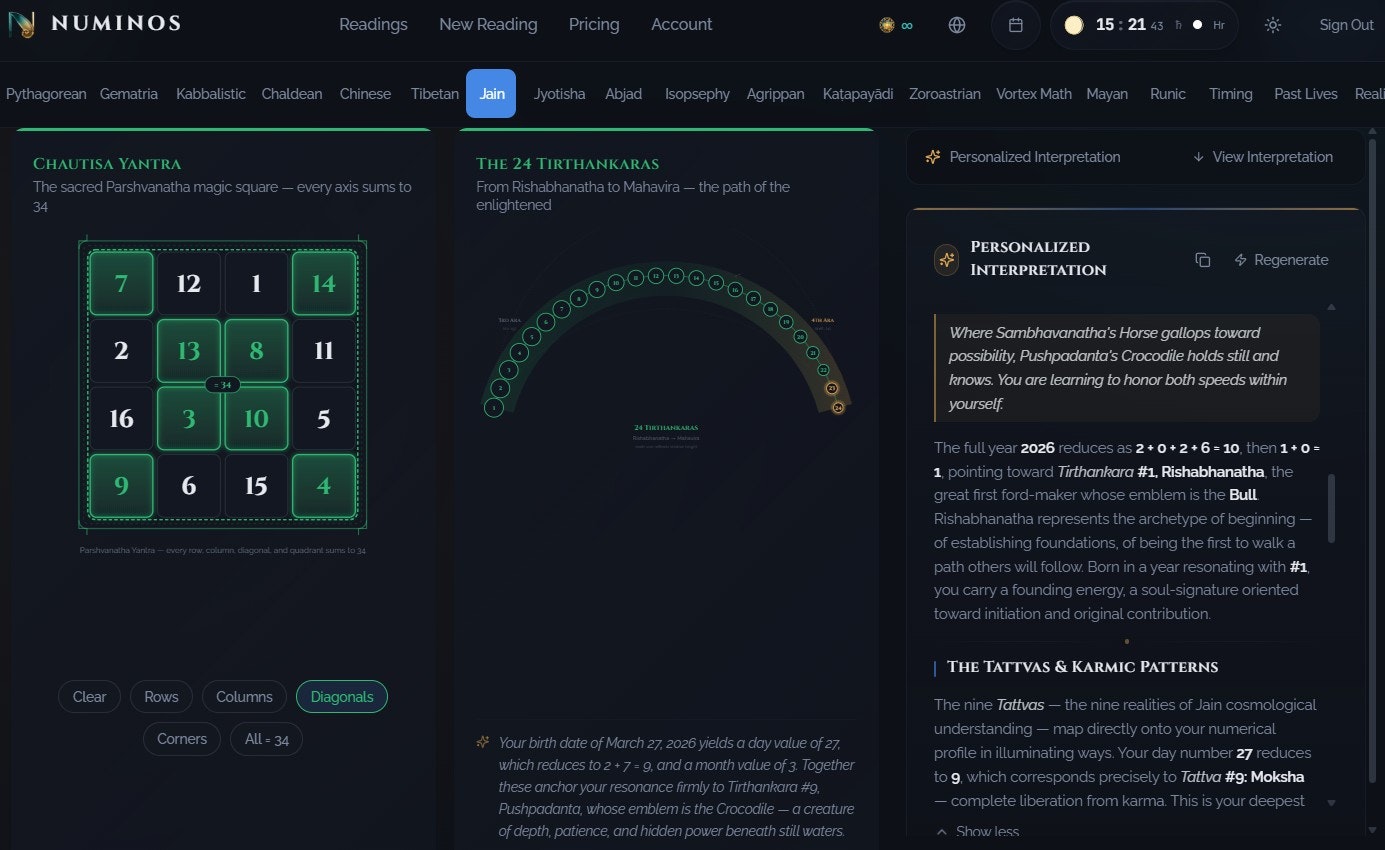Select highlighted Tirthankara node 23
Screen dimensions: 1385x850
point(832,388)
